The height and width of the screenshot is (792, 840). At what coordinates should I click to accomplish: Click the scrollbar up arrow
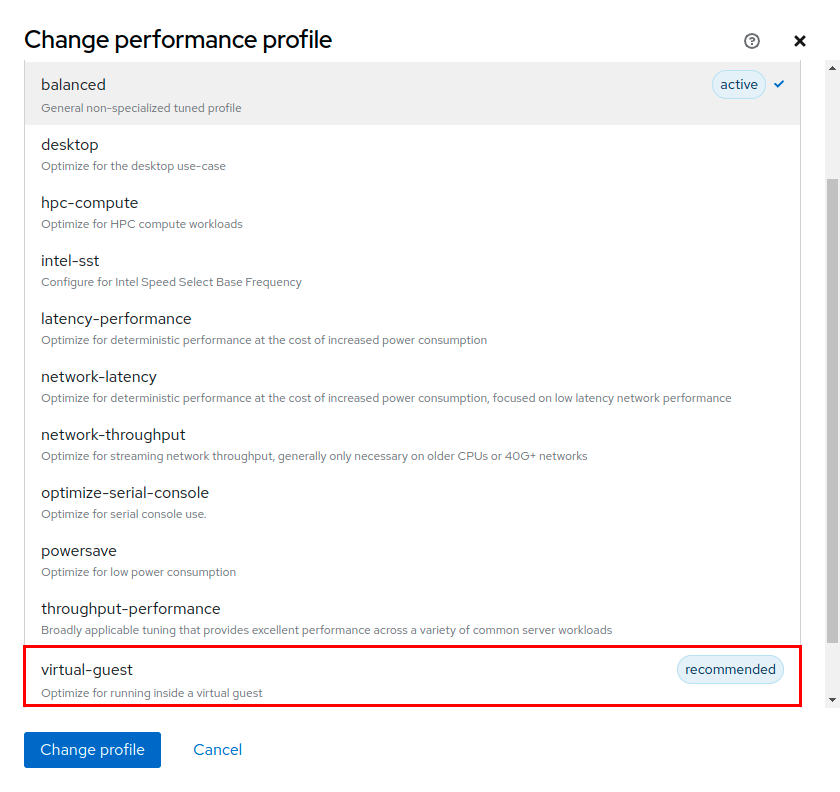coord(832,68)
